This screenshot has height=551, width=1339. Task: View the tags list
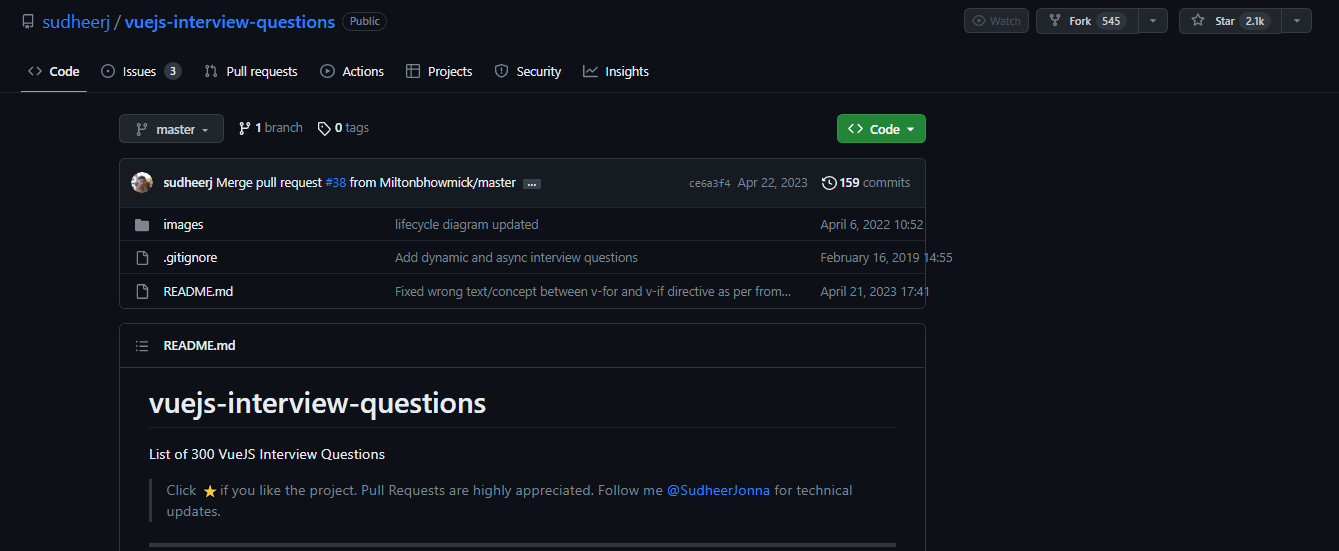coord(344,128)
